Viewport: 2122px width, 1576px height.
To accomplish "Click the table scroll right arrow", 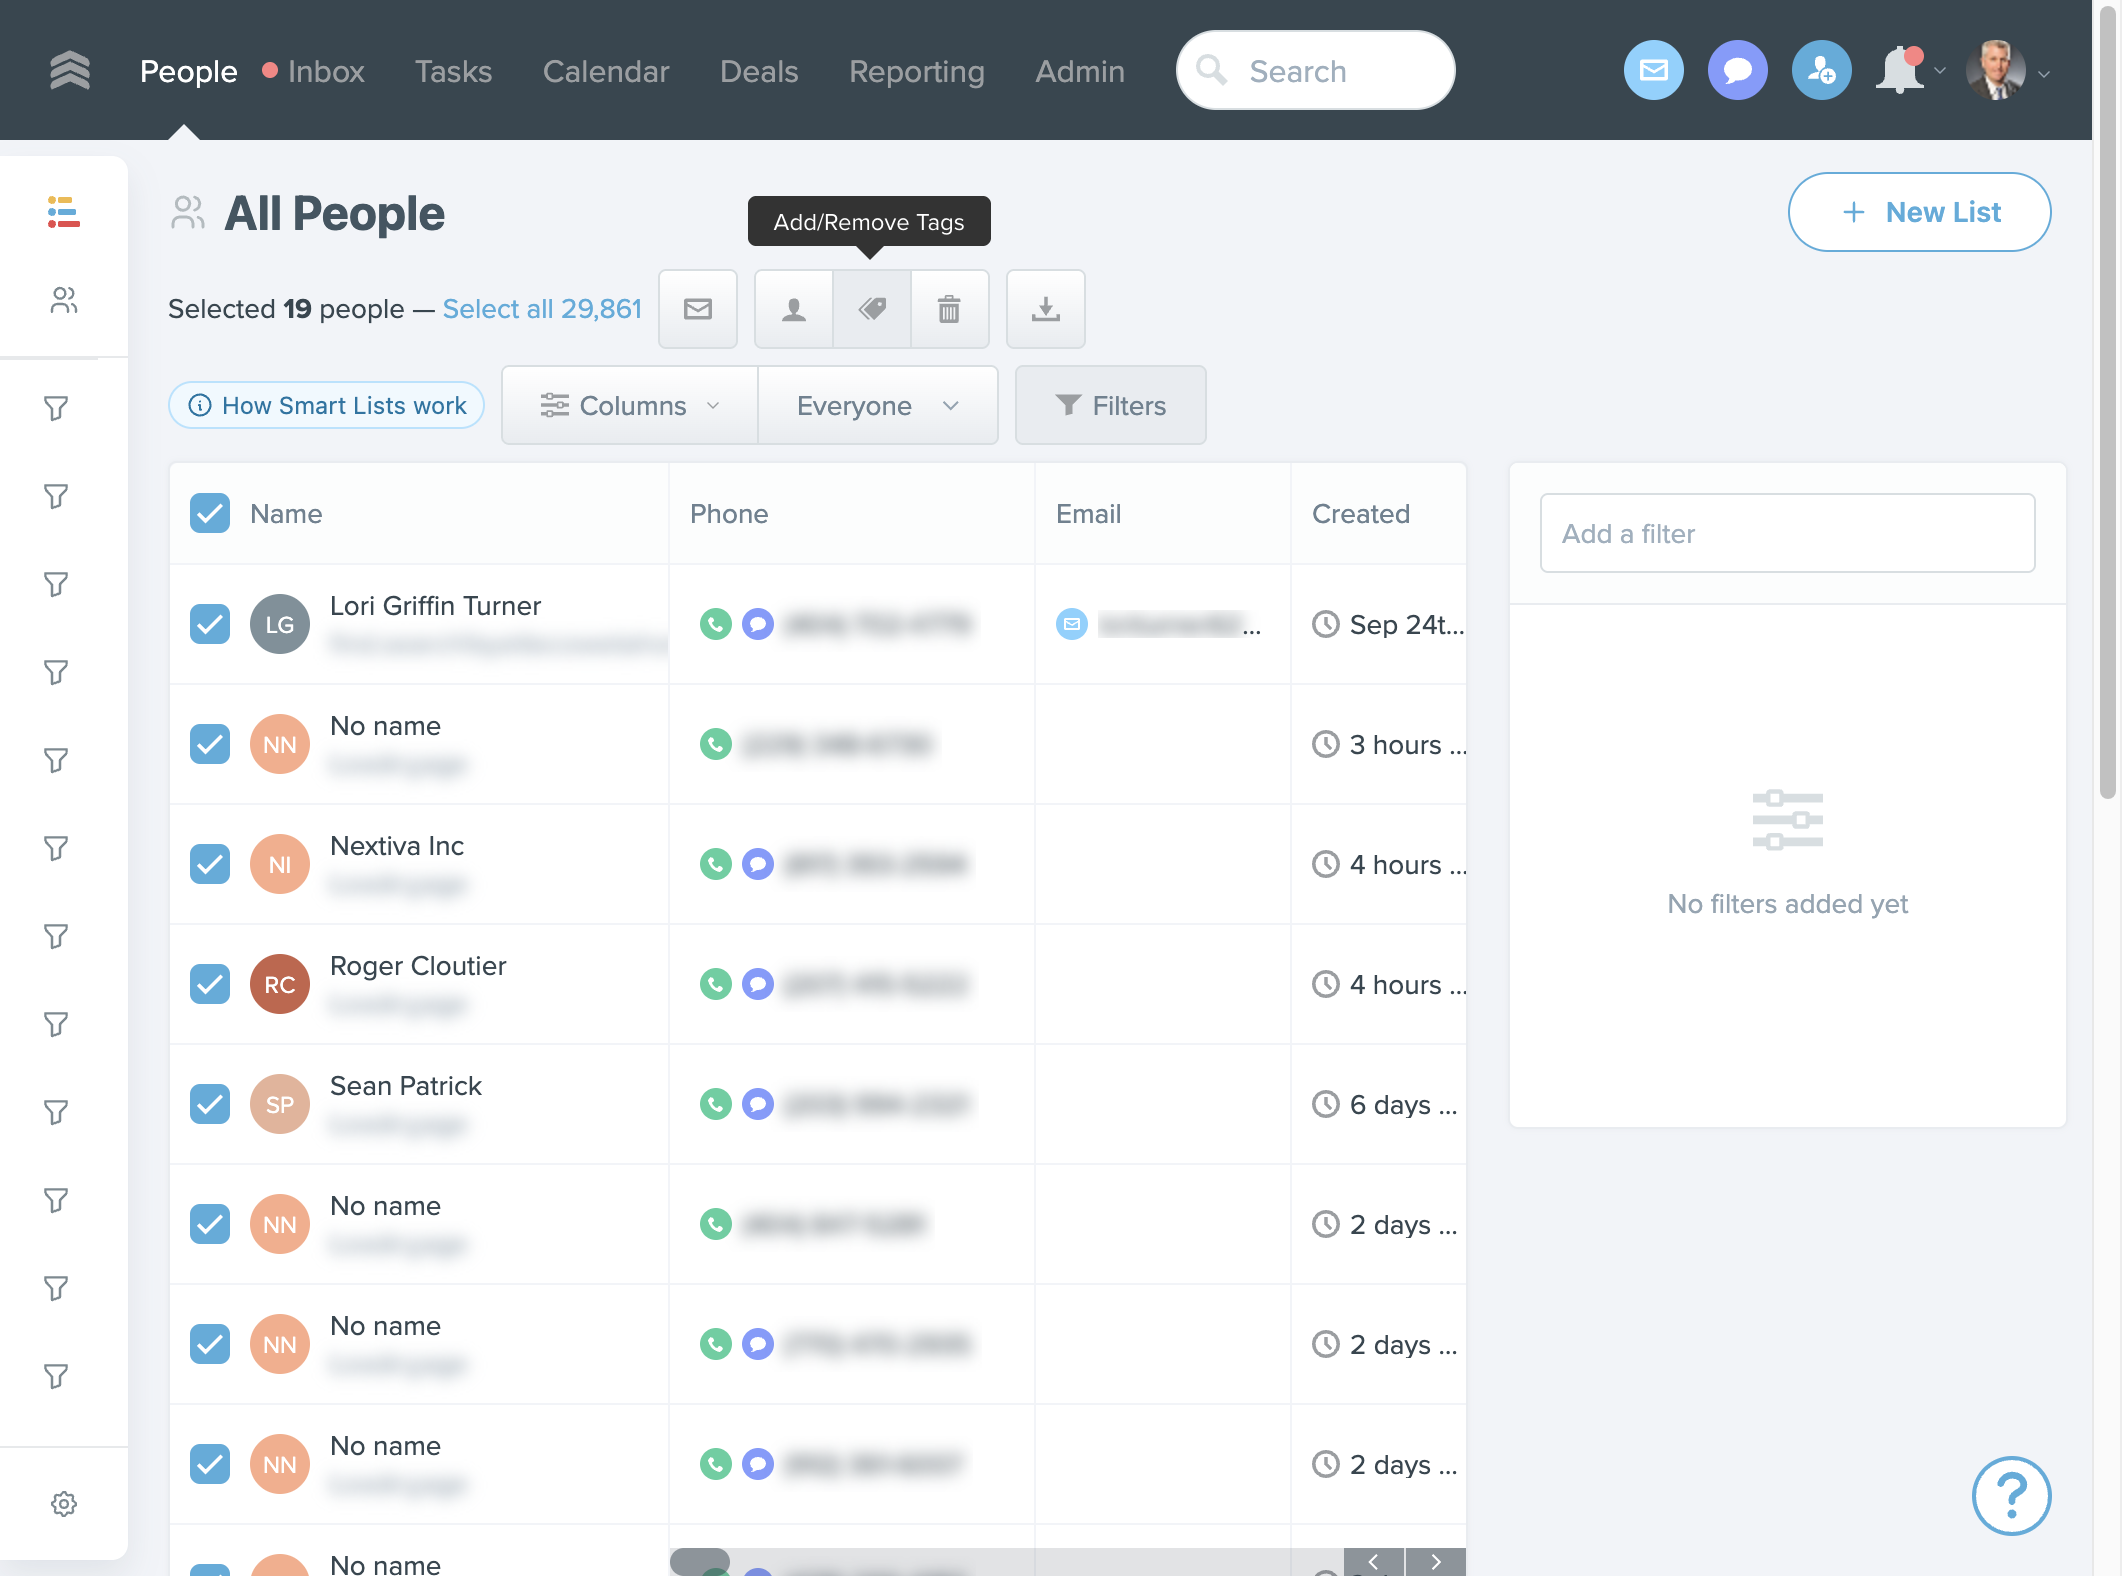I will coord(1436,1562).
